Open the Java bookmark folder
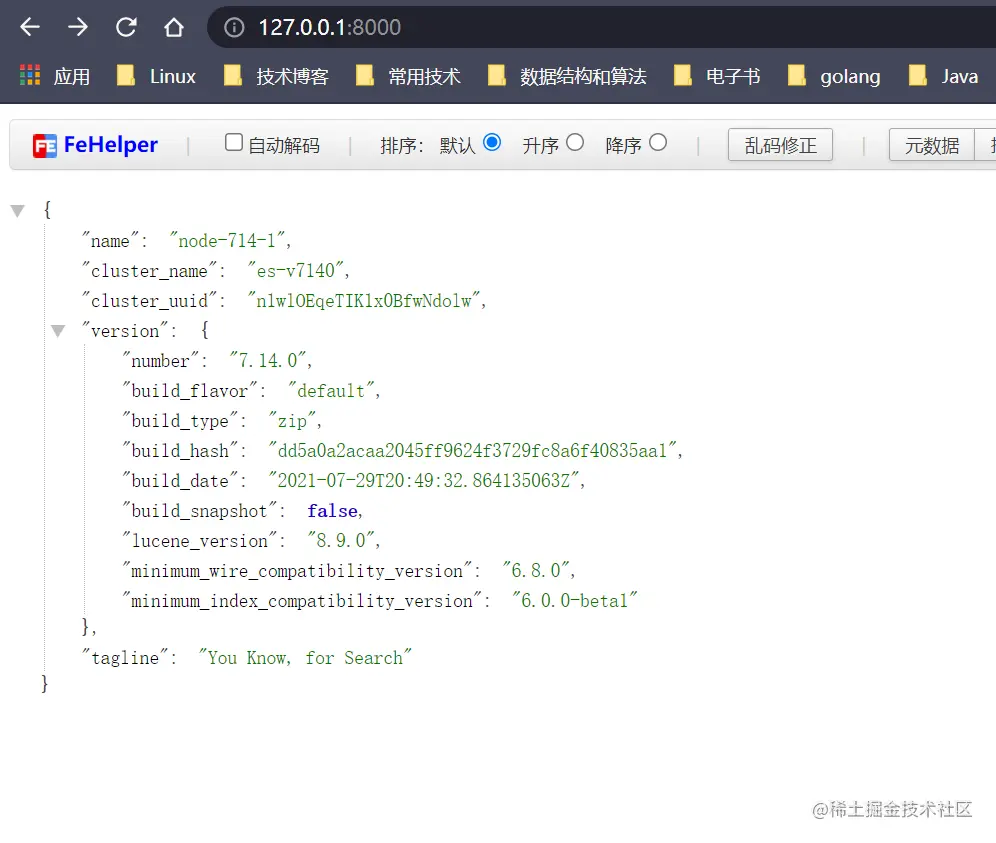The image size is (996, 843). point(943,76)
